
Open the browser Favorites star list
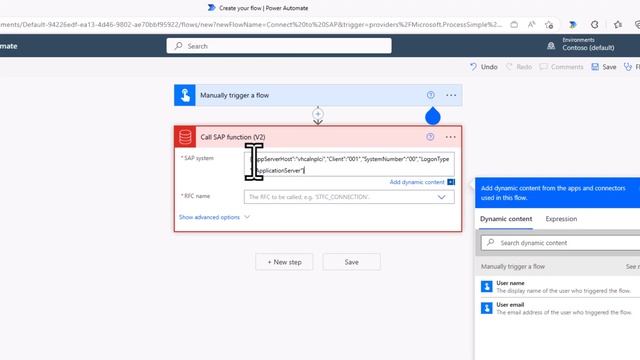[618, 24]
